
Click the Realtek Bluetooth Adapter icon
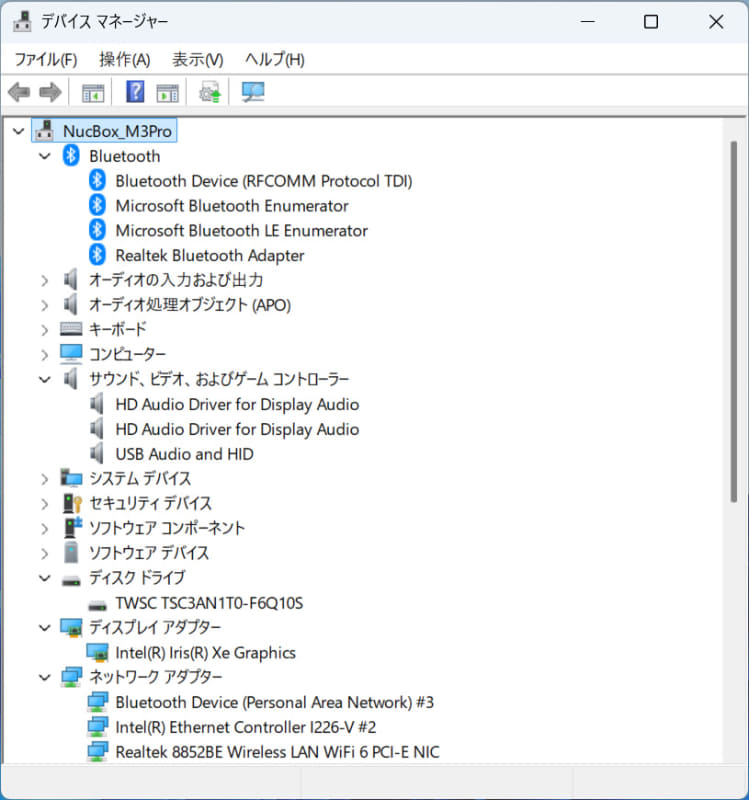(x=97, y=255)
